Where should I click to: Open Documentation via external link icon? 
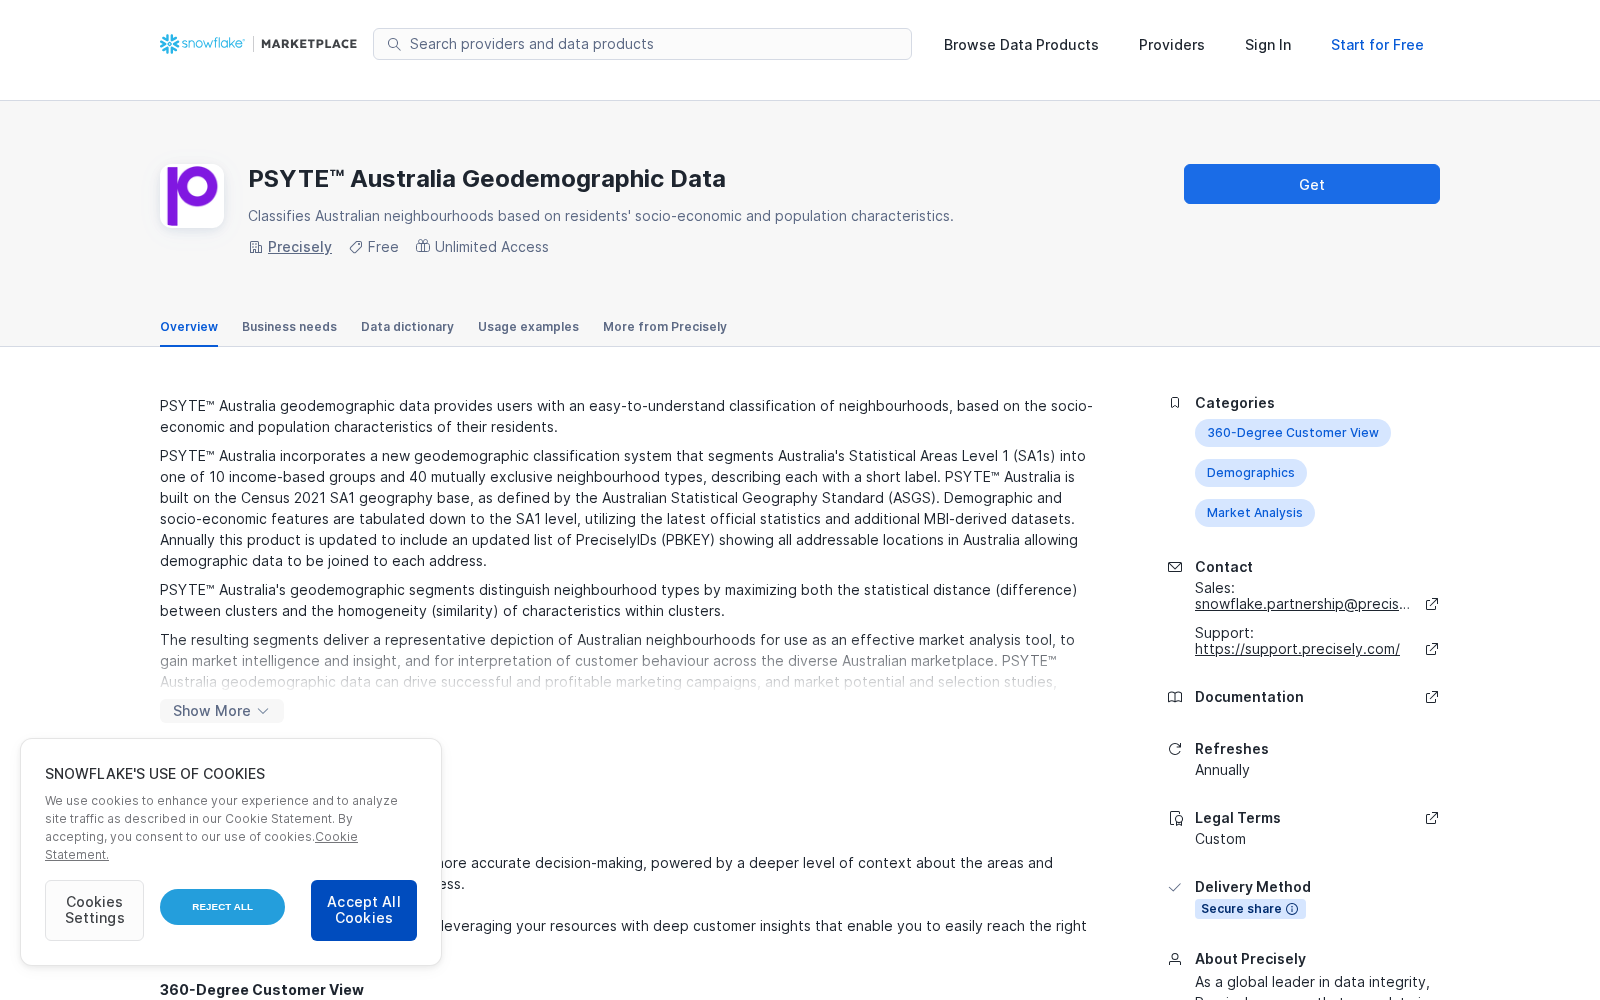[1432, 697]
